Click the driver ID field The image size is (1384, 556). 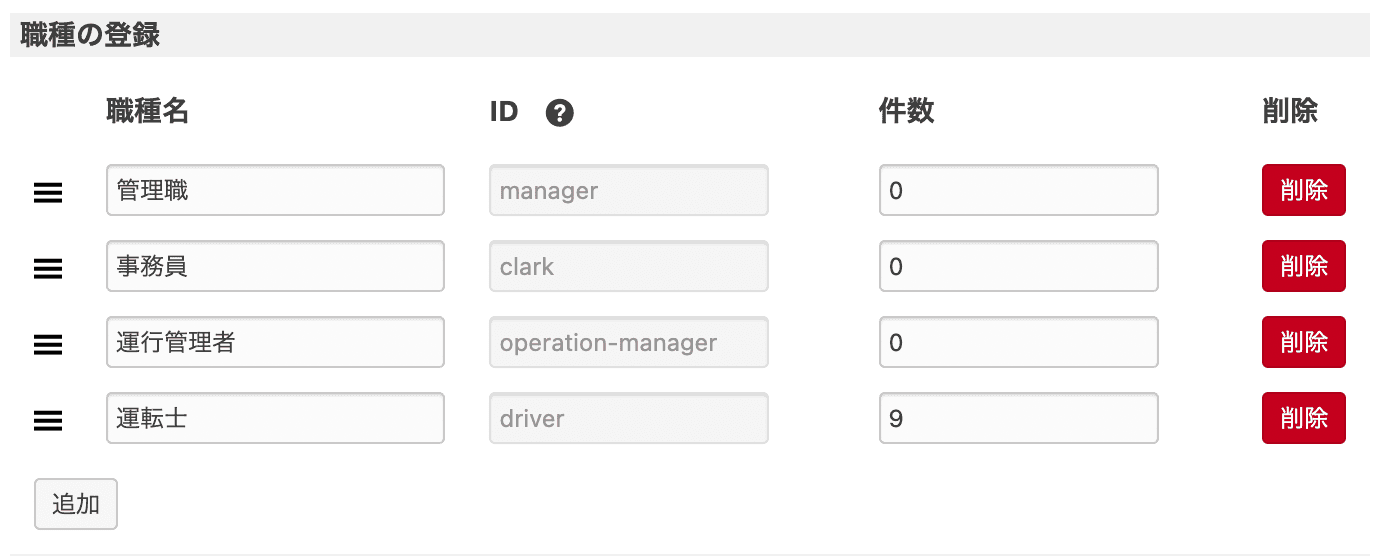click(628, 418)
